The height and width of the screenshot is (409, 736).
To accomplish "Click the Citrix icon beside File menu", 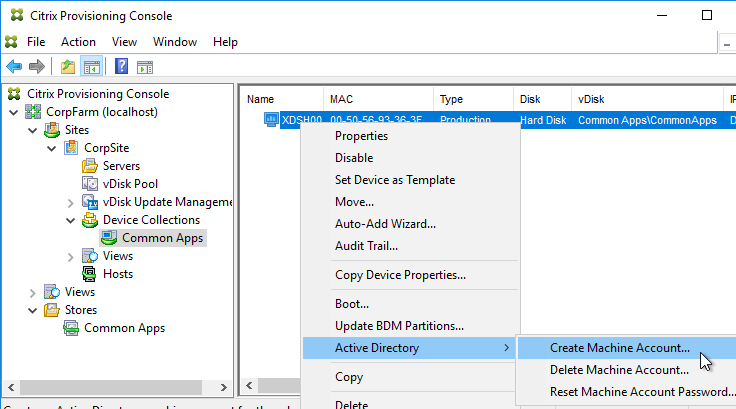I will coord(11,42).
